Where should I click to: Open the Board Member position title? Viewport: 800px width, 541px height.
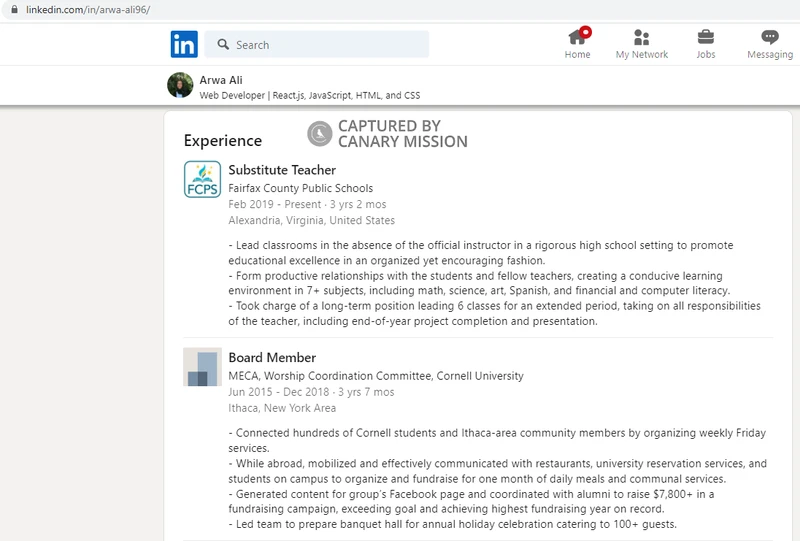pyautogui.click(x=272, y=357)
